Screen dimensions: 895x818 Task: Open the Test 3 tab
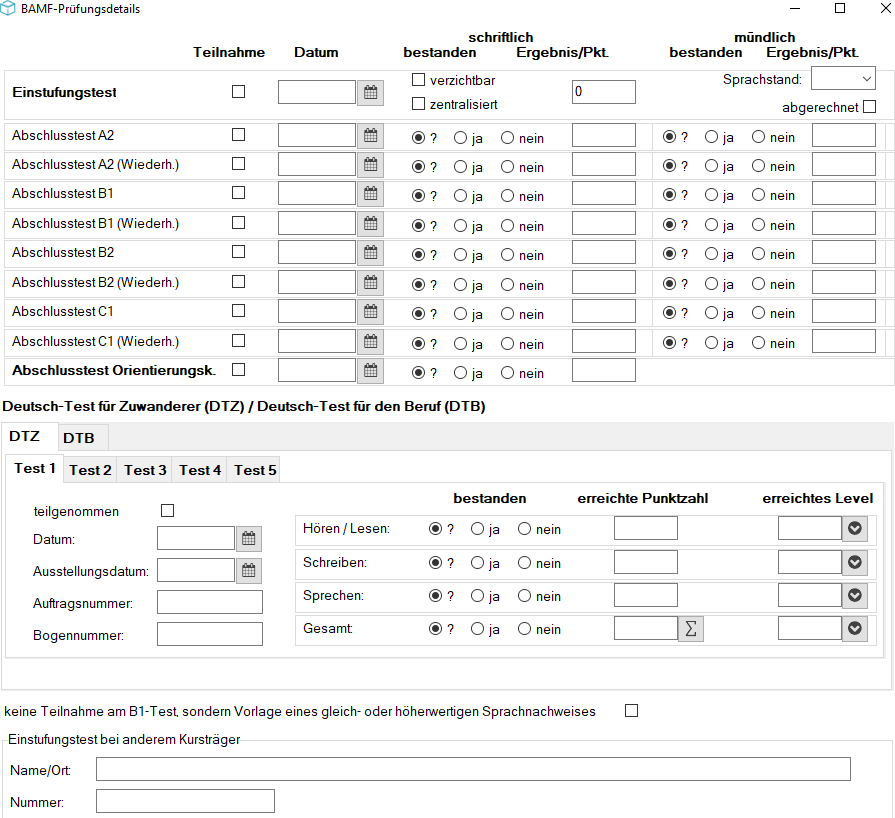145,470
